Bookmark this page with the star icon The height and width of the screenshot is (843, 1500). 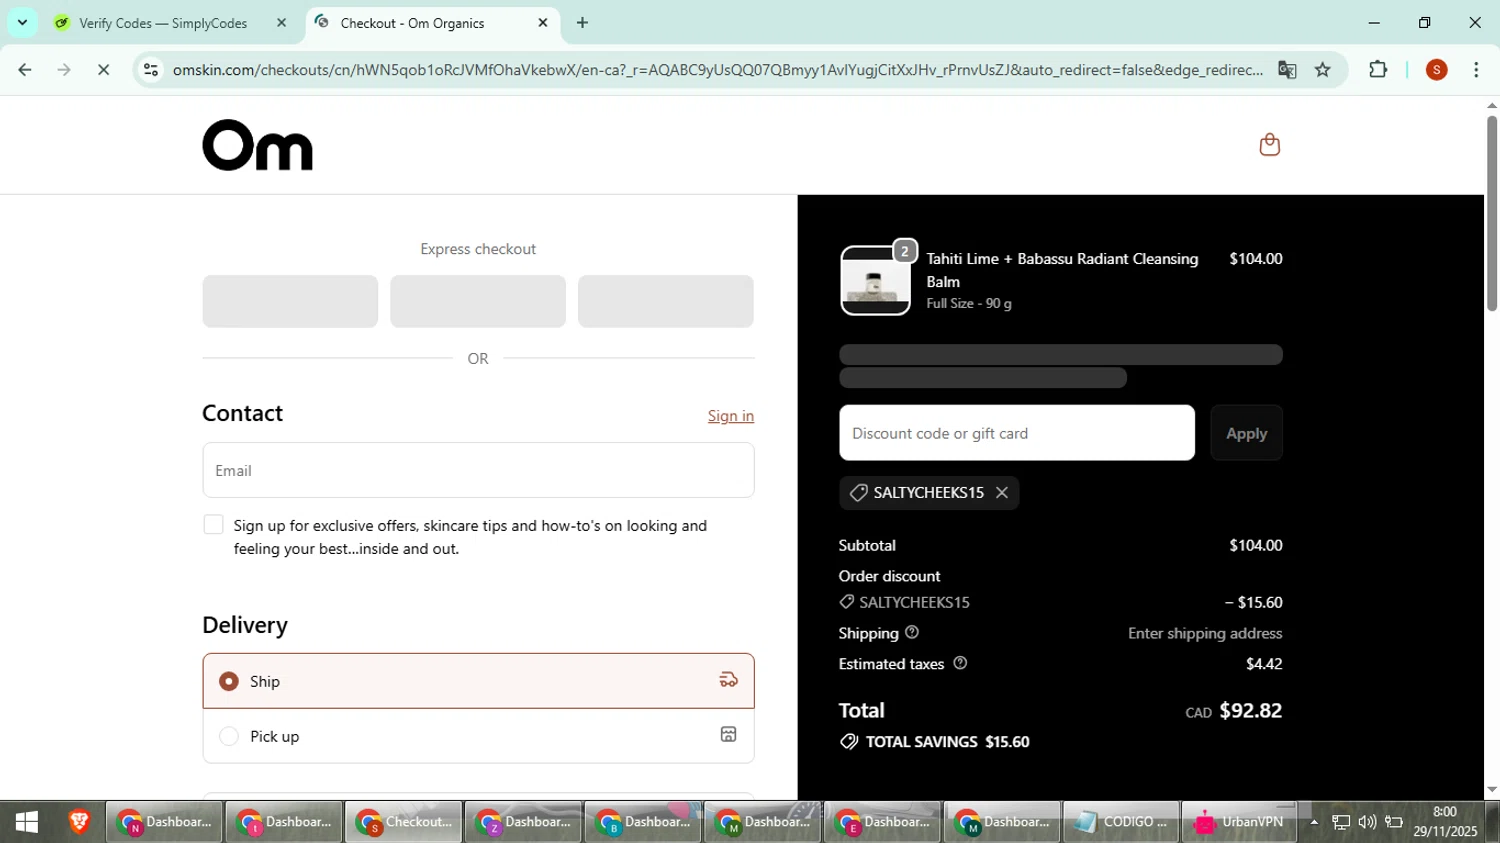1323,70
